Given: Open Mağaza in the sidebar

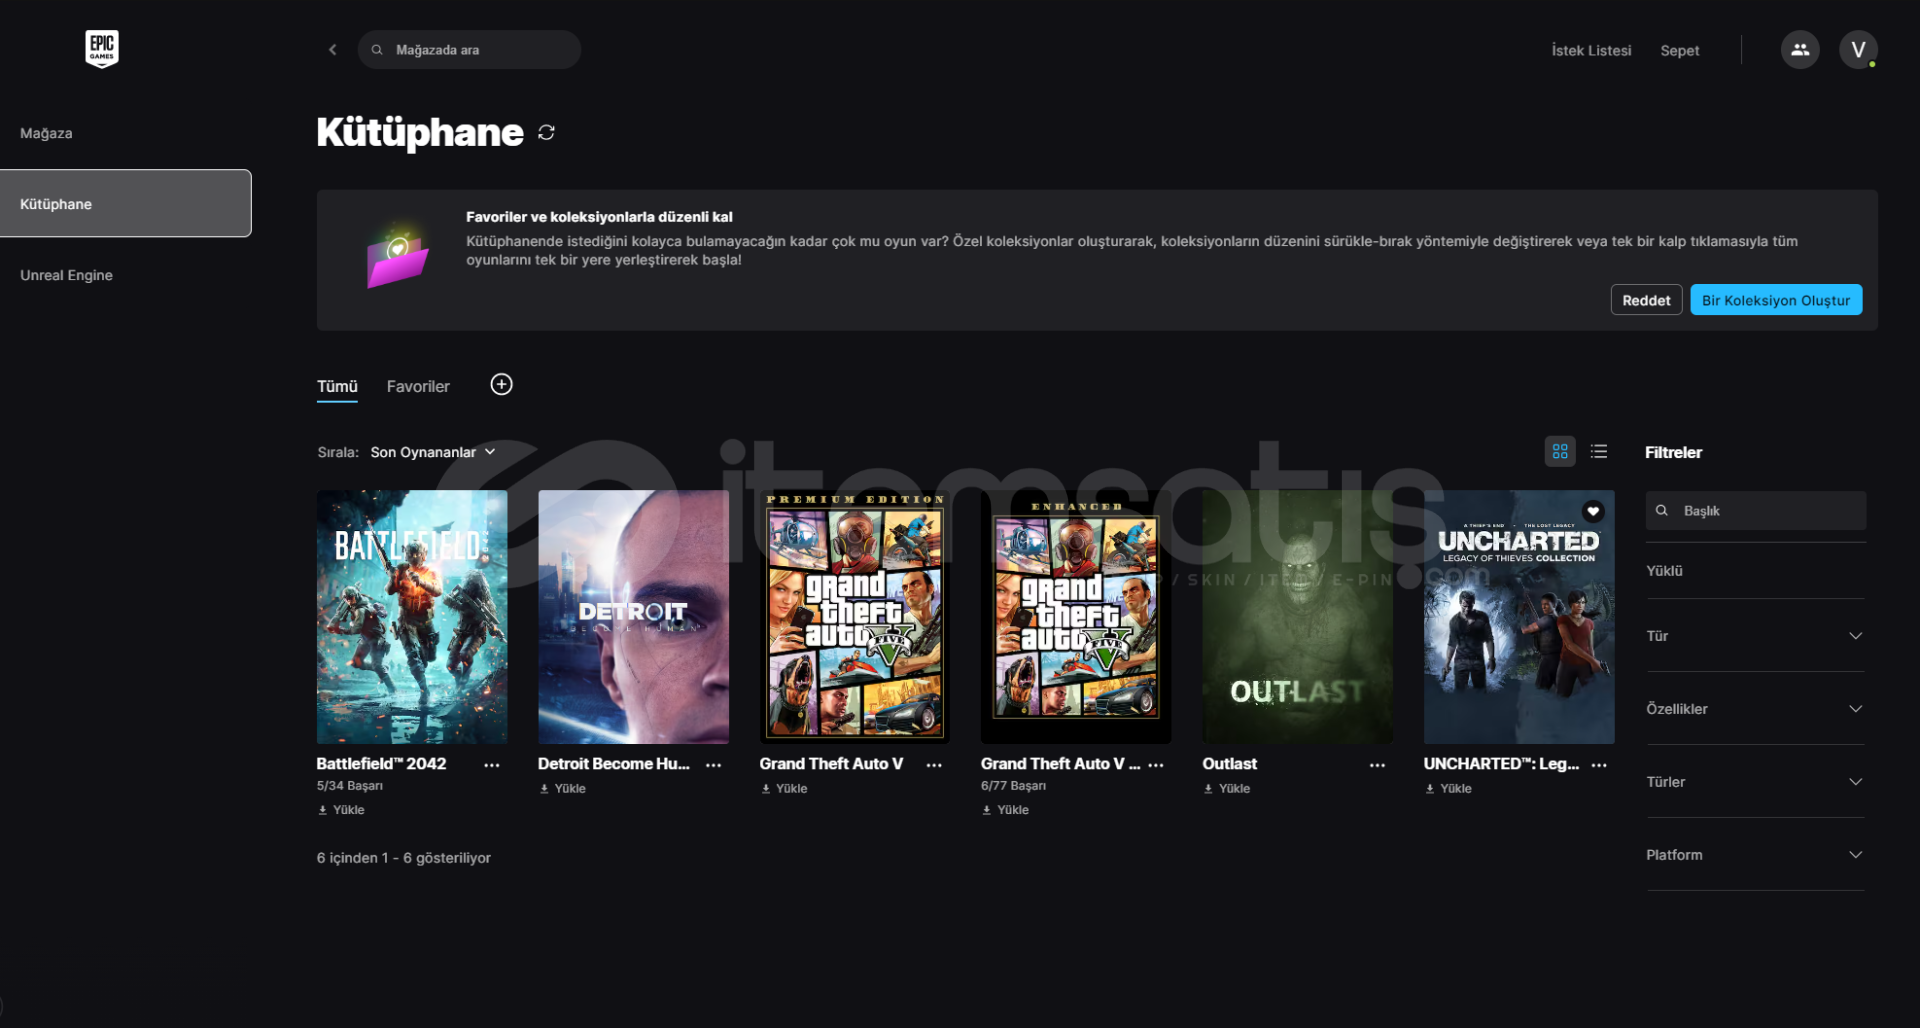Looking at the screenshot, I should click(46, 133).
